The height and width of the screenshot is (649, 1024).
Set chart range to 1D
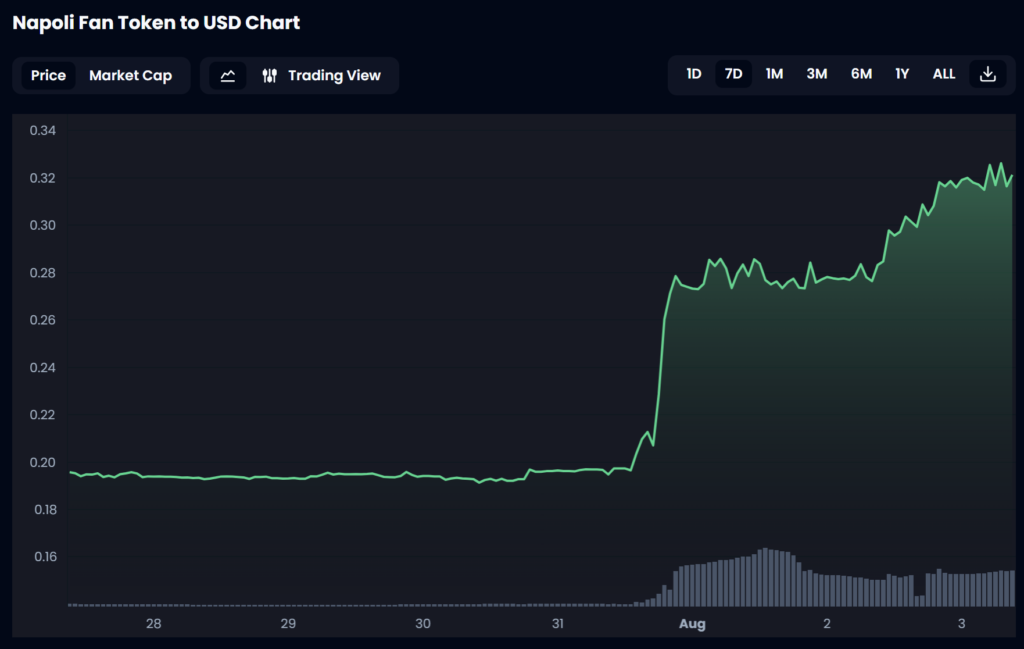tap(694, 74)
